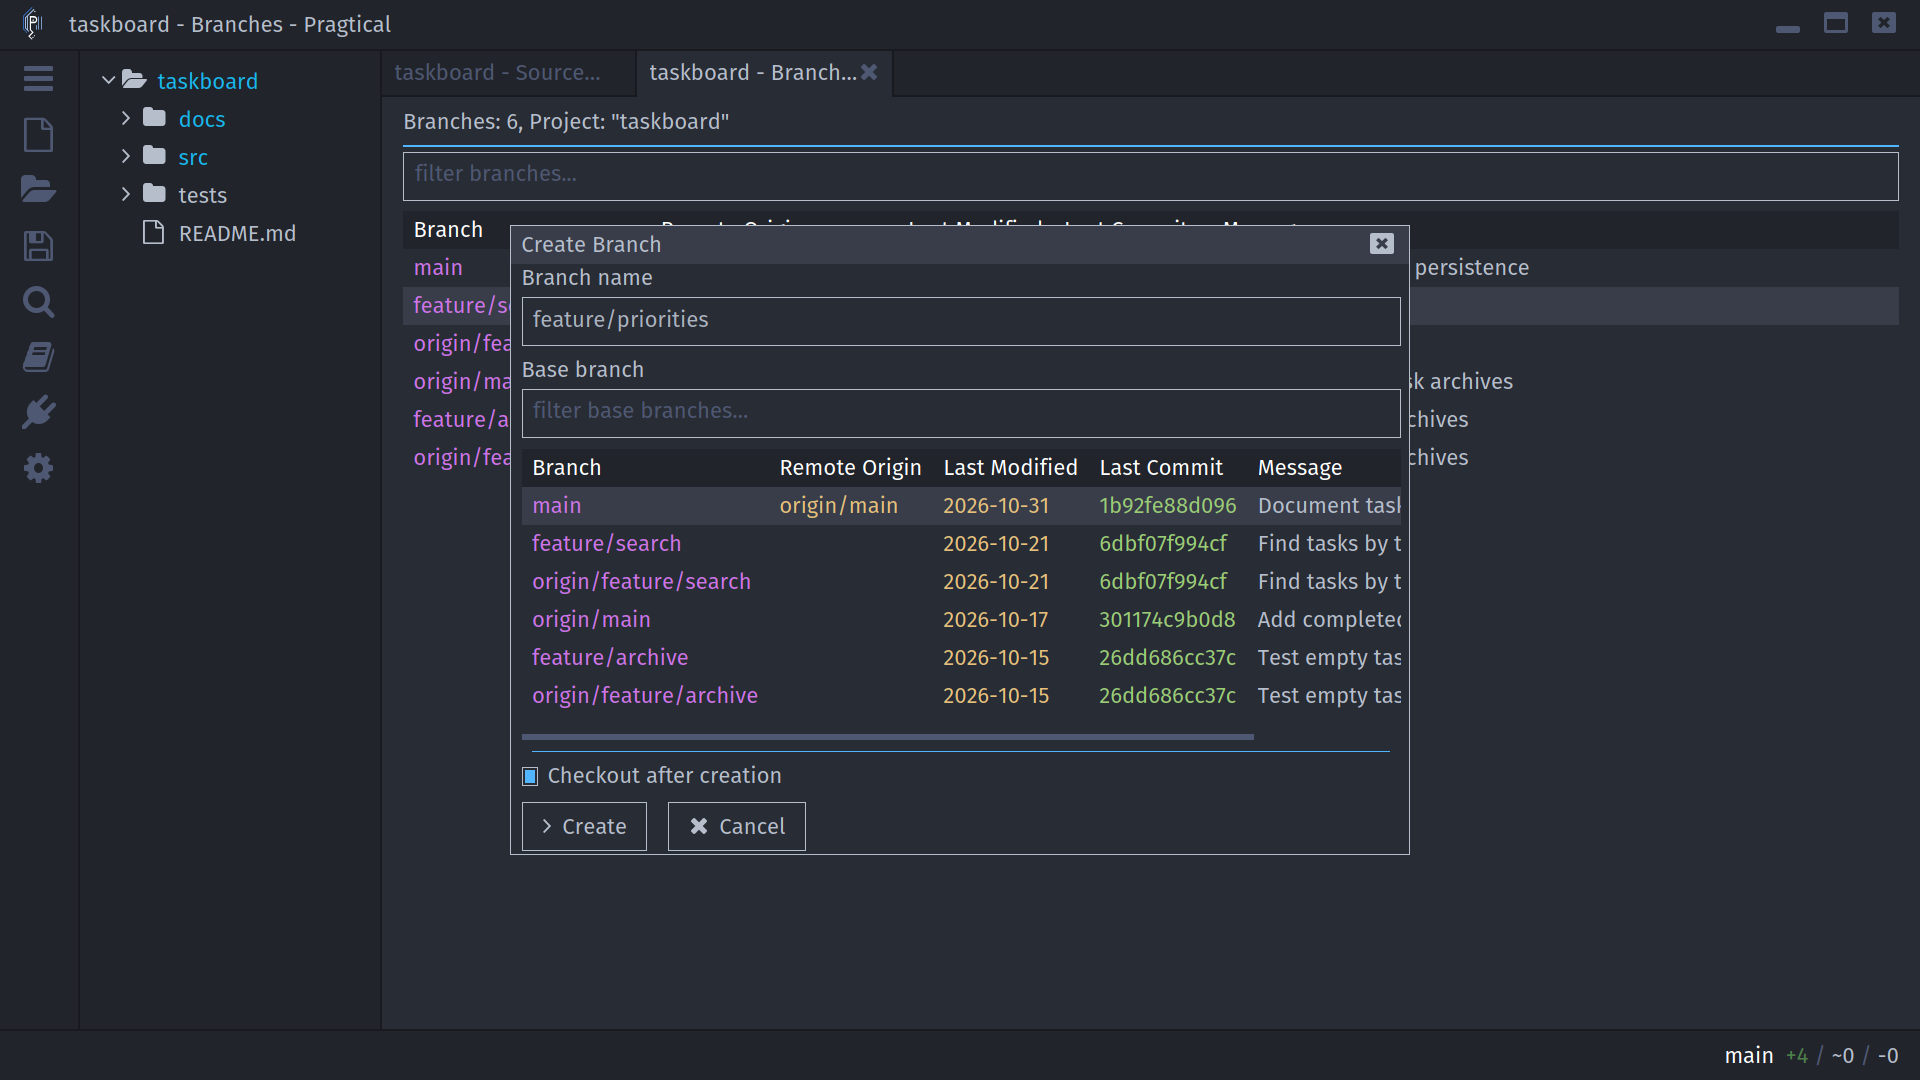
Task: Open the hamburger menu icon
Action: [x=38, y=78]
